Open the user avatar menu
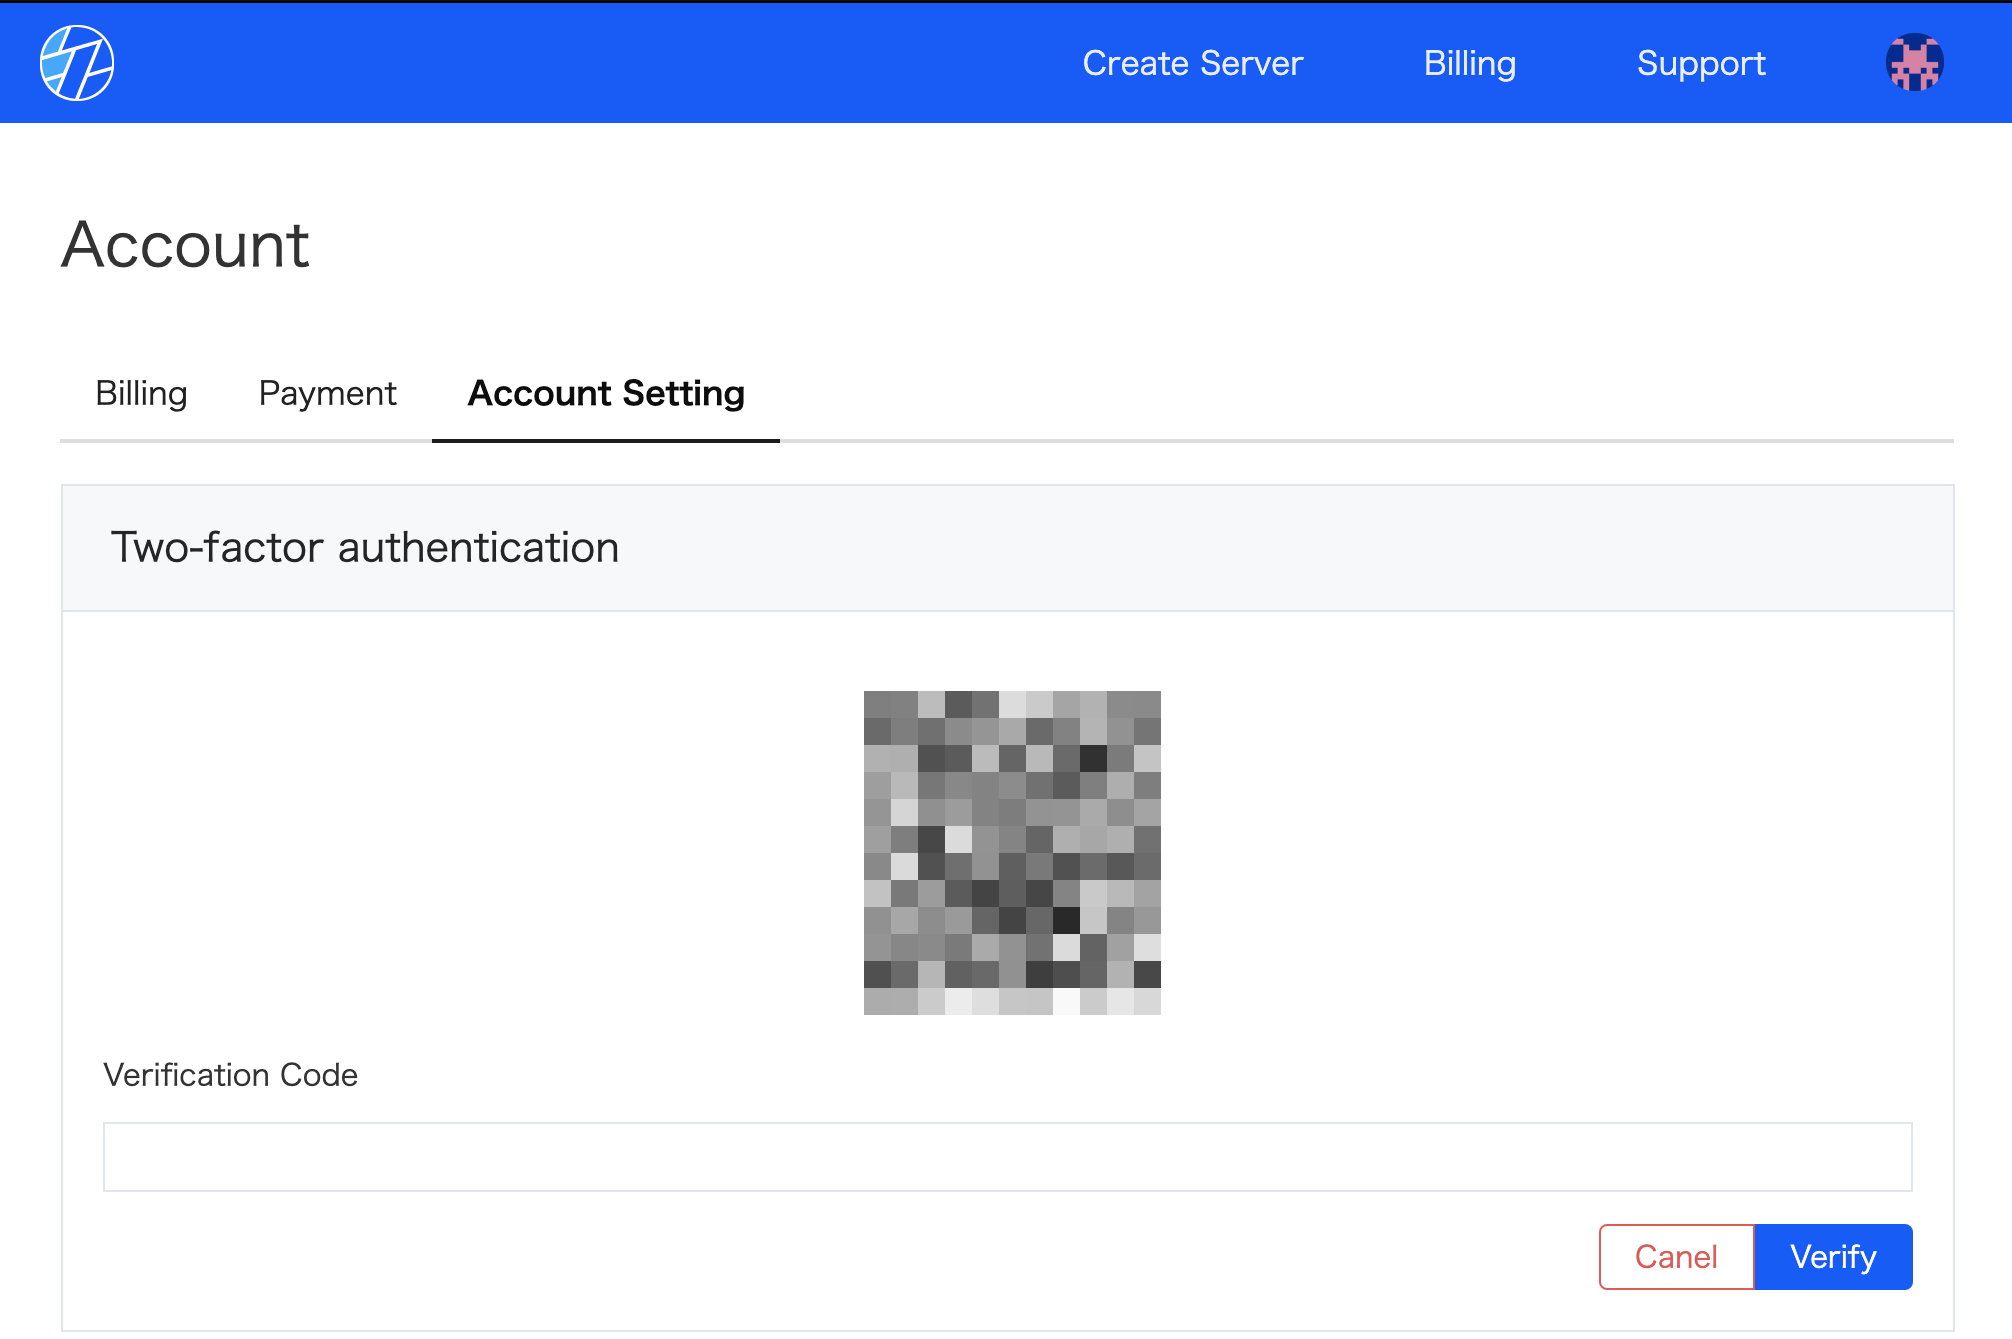The height and width of the screenshot is (1339, 2012). [x=1914, y=63]
